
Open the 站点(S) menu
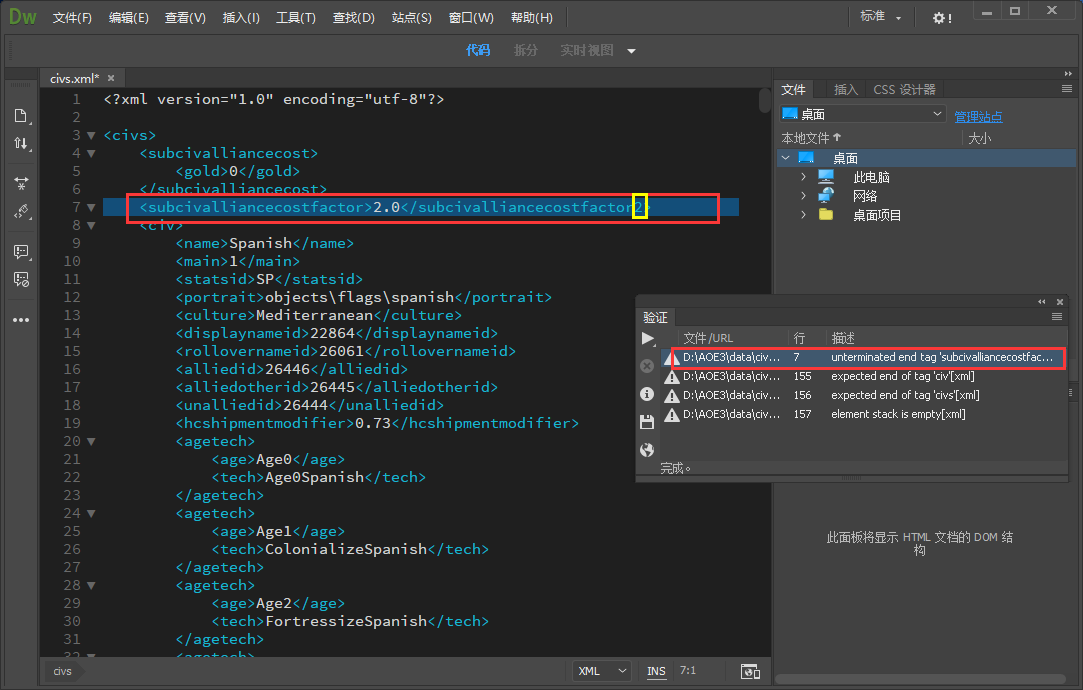412,18
